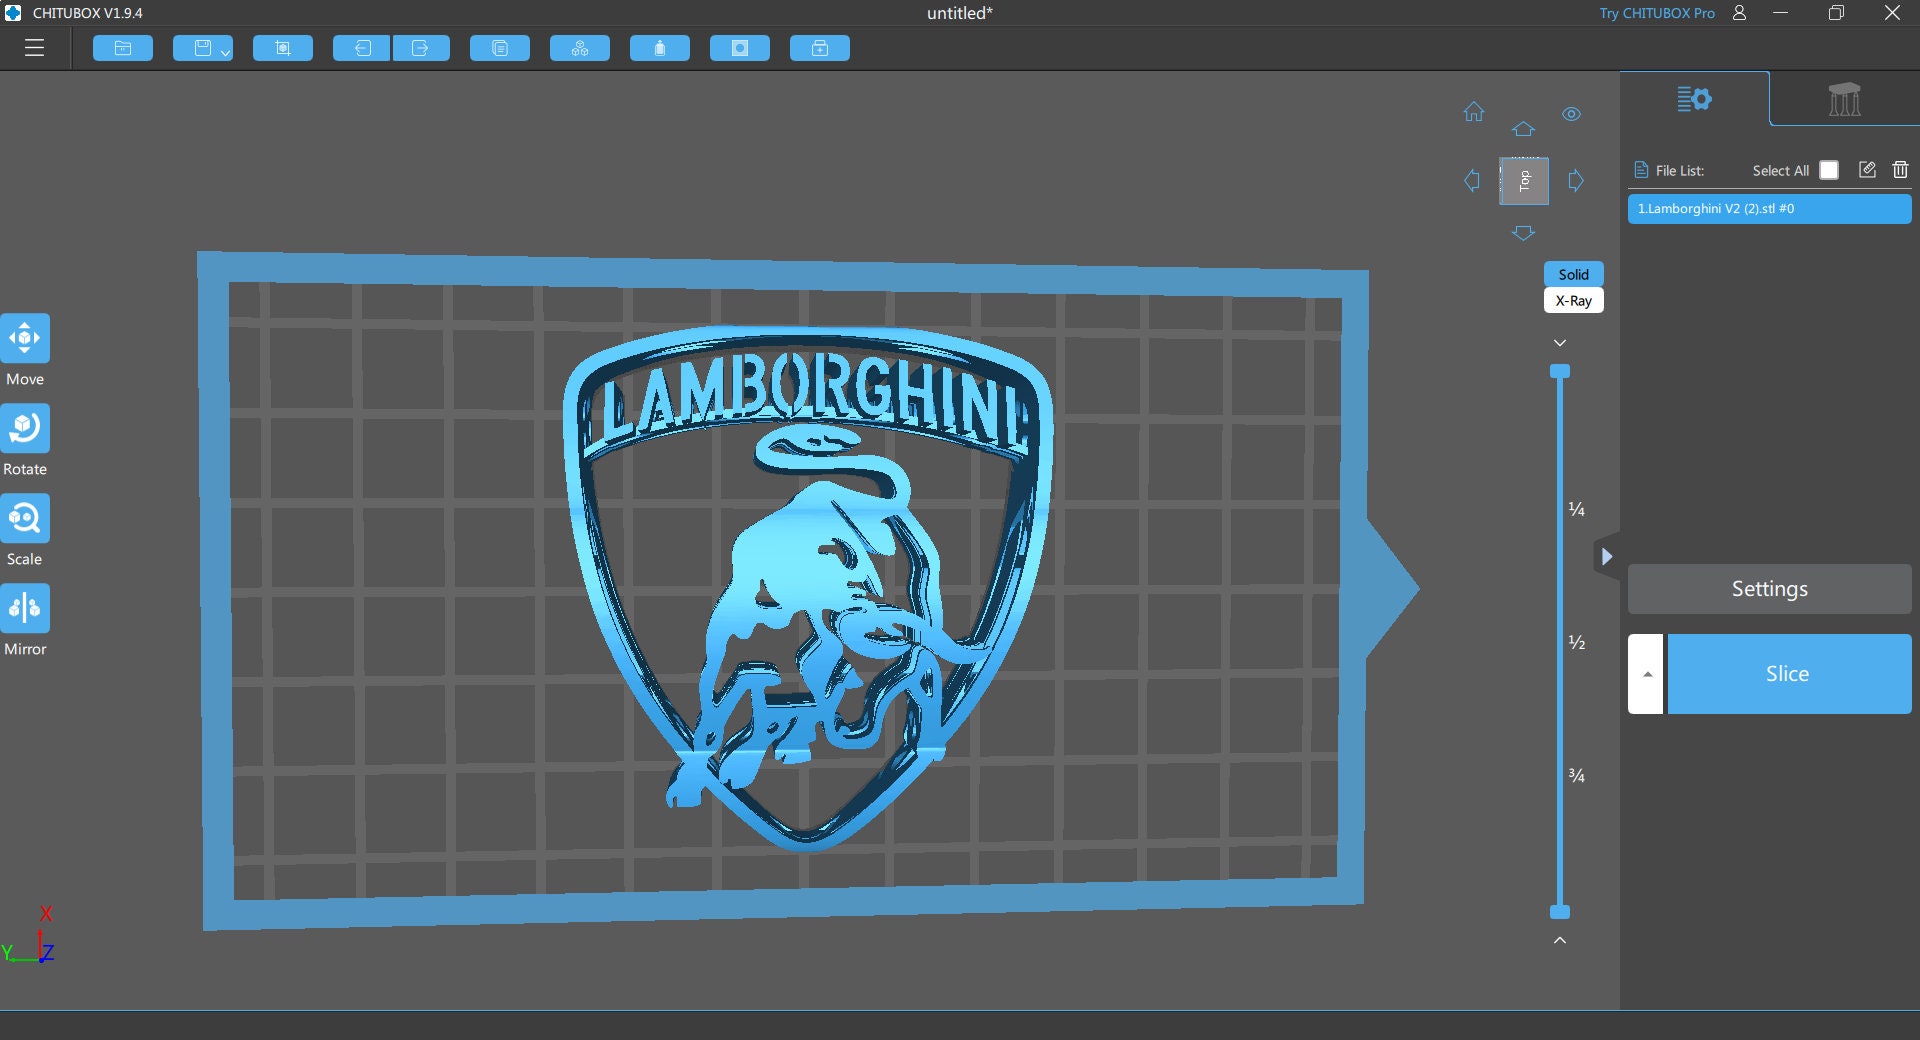Open the hamburger menu
The image size is (1920, 1040).
pyautogui.click(x=35, y=47)
